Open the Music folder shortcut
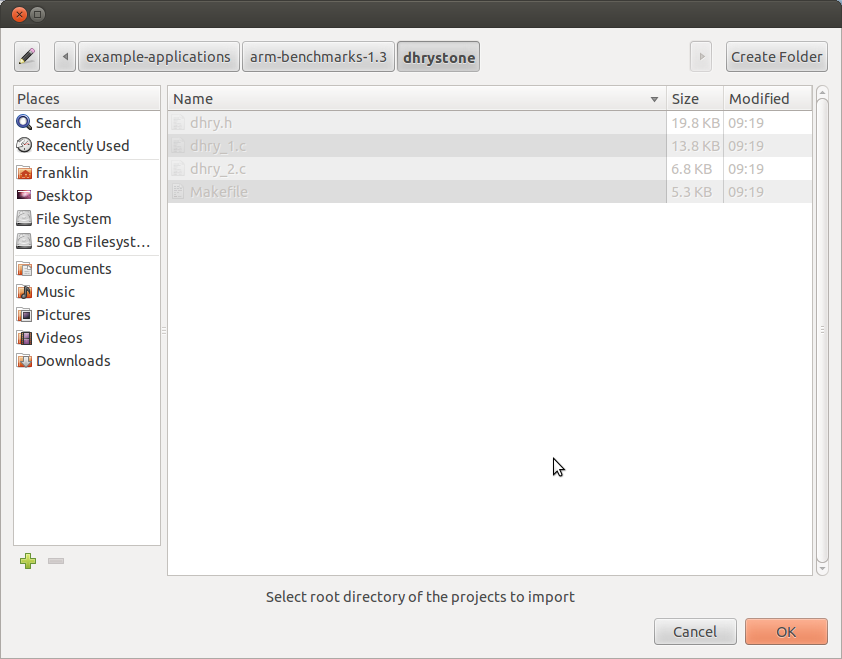This screenshot has height=659, width=842. [x=58, y=291]
